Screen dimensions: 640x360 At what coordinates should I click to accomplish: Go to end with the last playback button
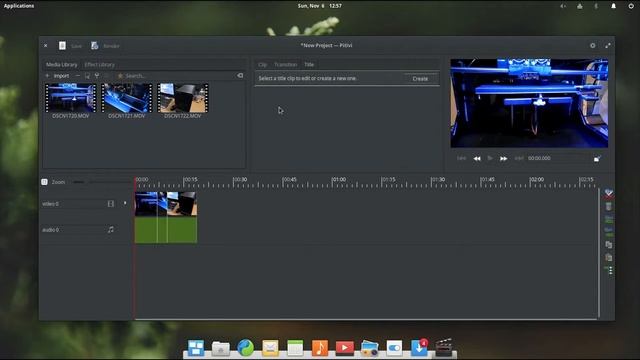(519, 158)
